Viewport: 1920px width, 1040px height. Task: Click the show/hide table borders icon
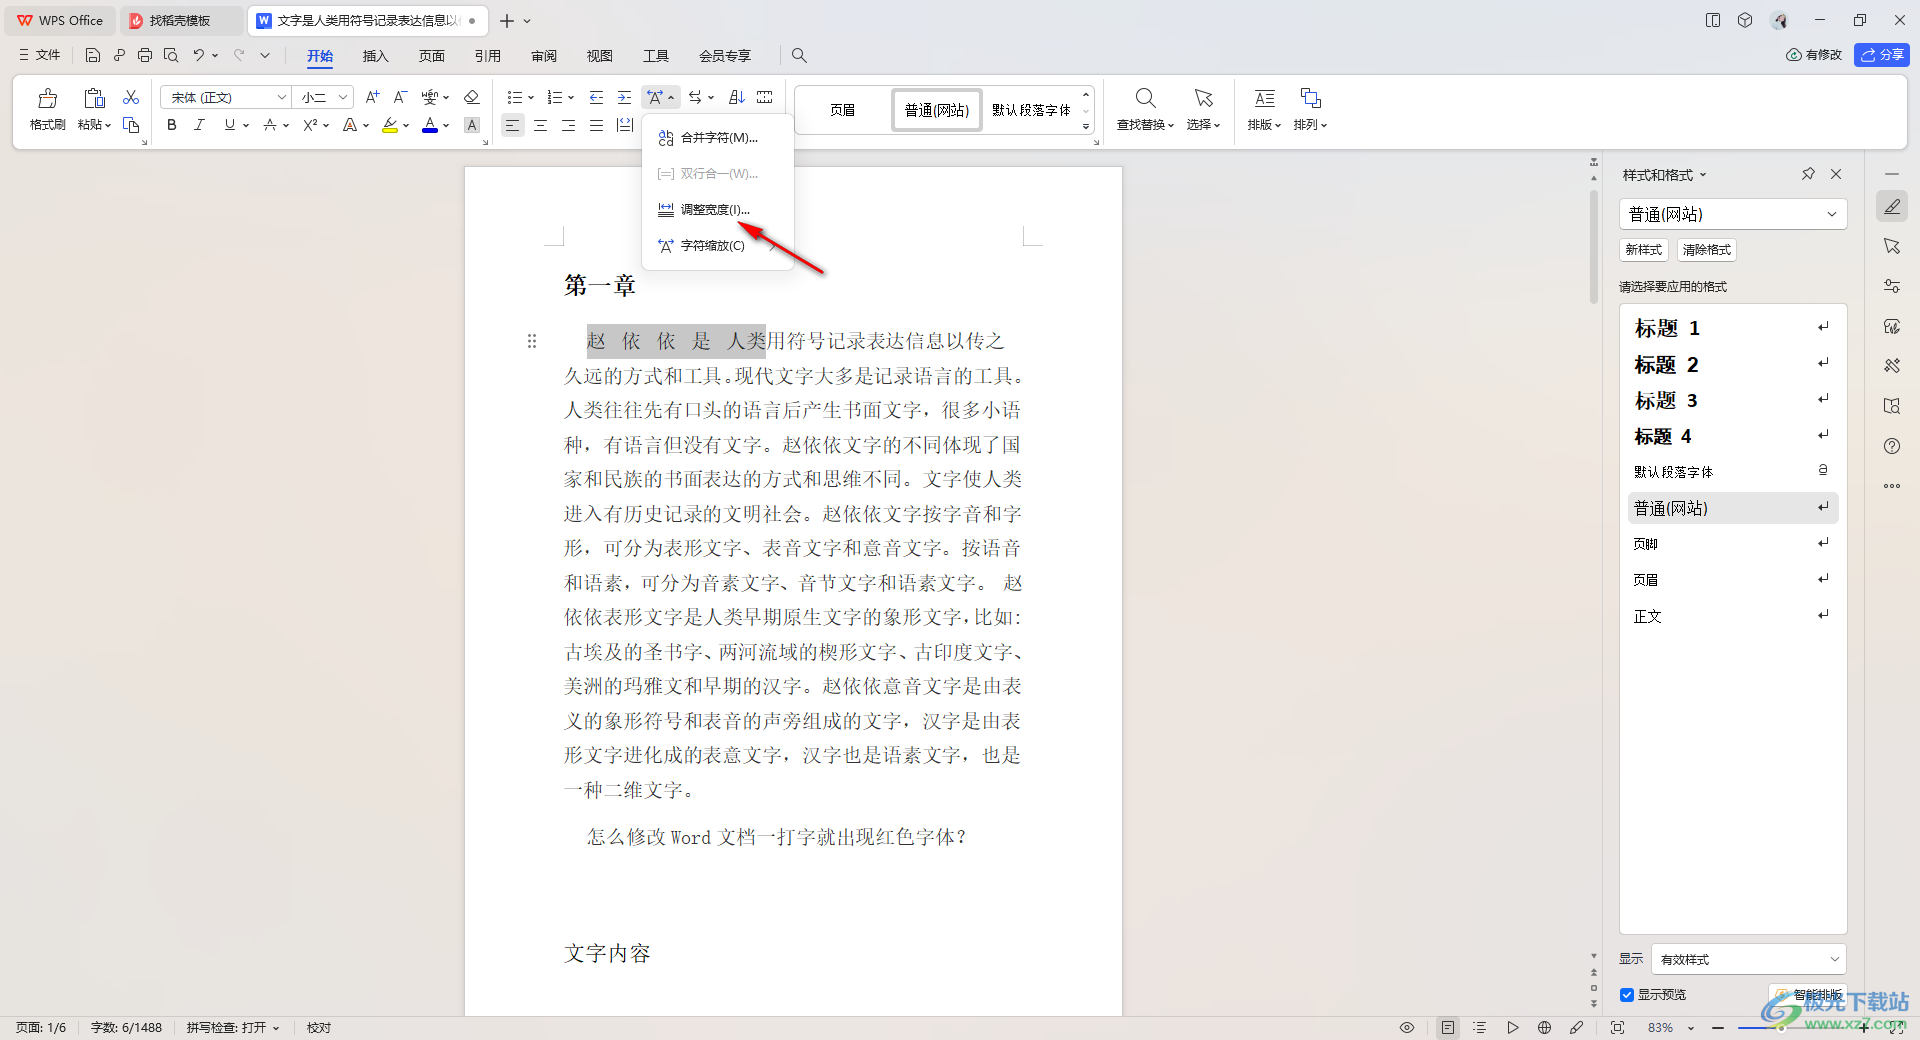pyautogui.click(x=765, y=97)
